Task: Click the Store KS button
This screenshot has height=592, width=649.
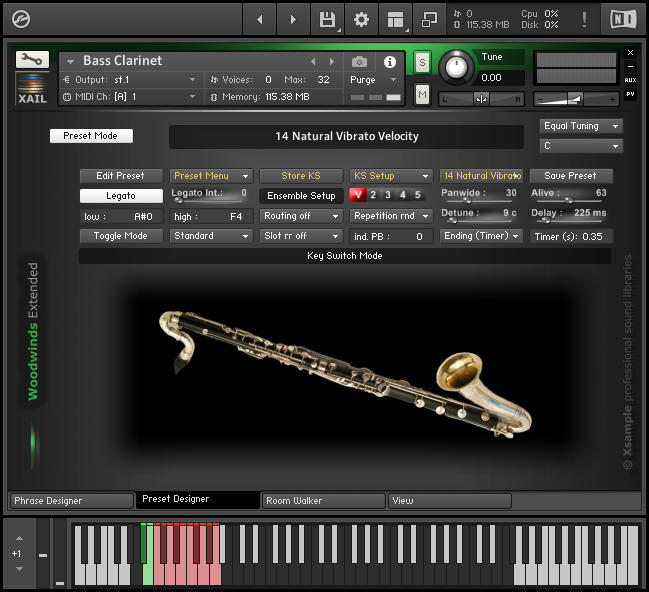Action: tap(301, 176)
